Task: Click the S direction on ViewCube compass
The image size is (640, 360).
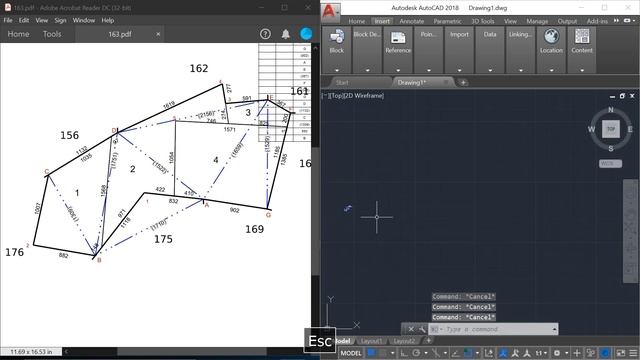Action: [611, 149]
